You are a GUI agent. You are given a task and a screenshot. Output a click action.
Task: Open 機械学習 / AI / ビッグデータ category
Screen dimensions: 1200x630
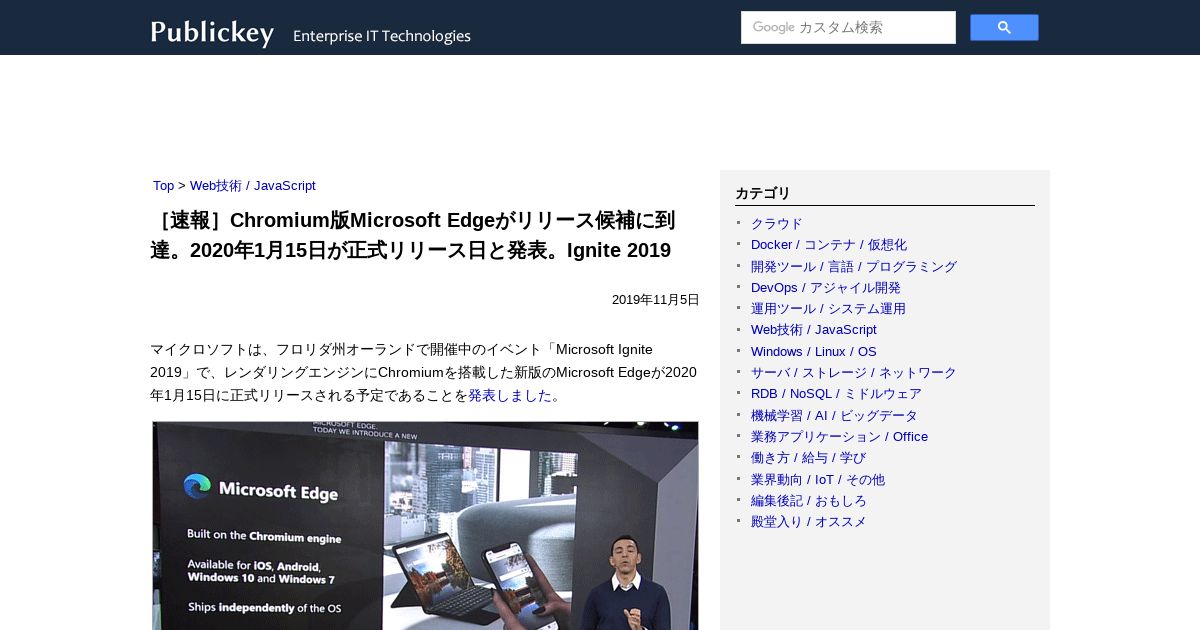pos(834,416)
